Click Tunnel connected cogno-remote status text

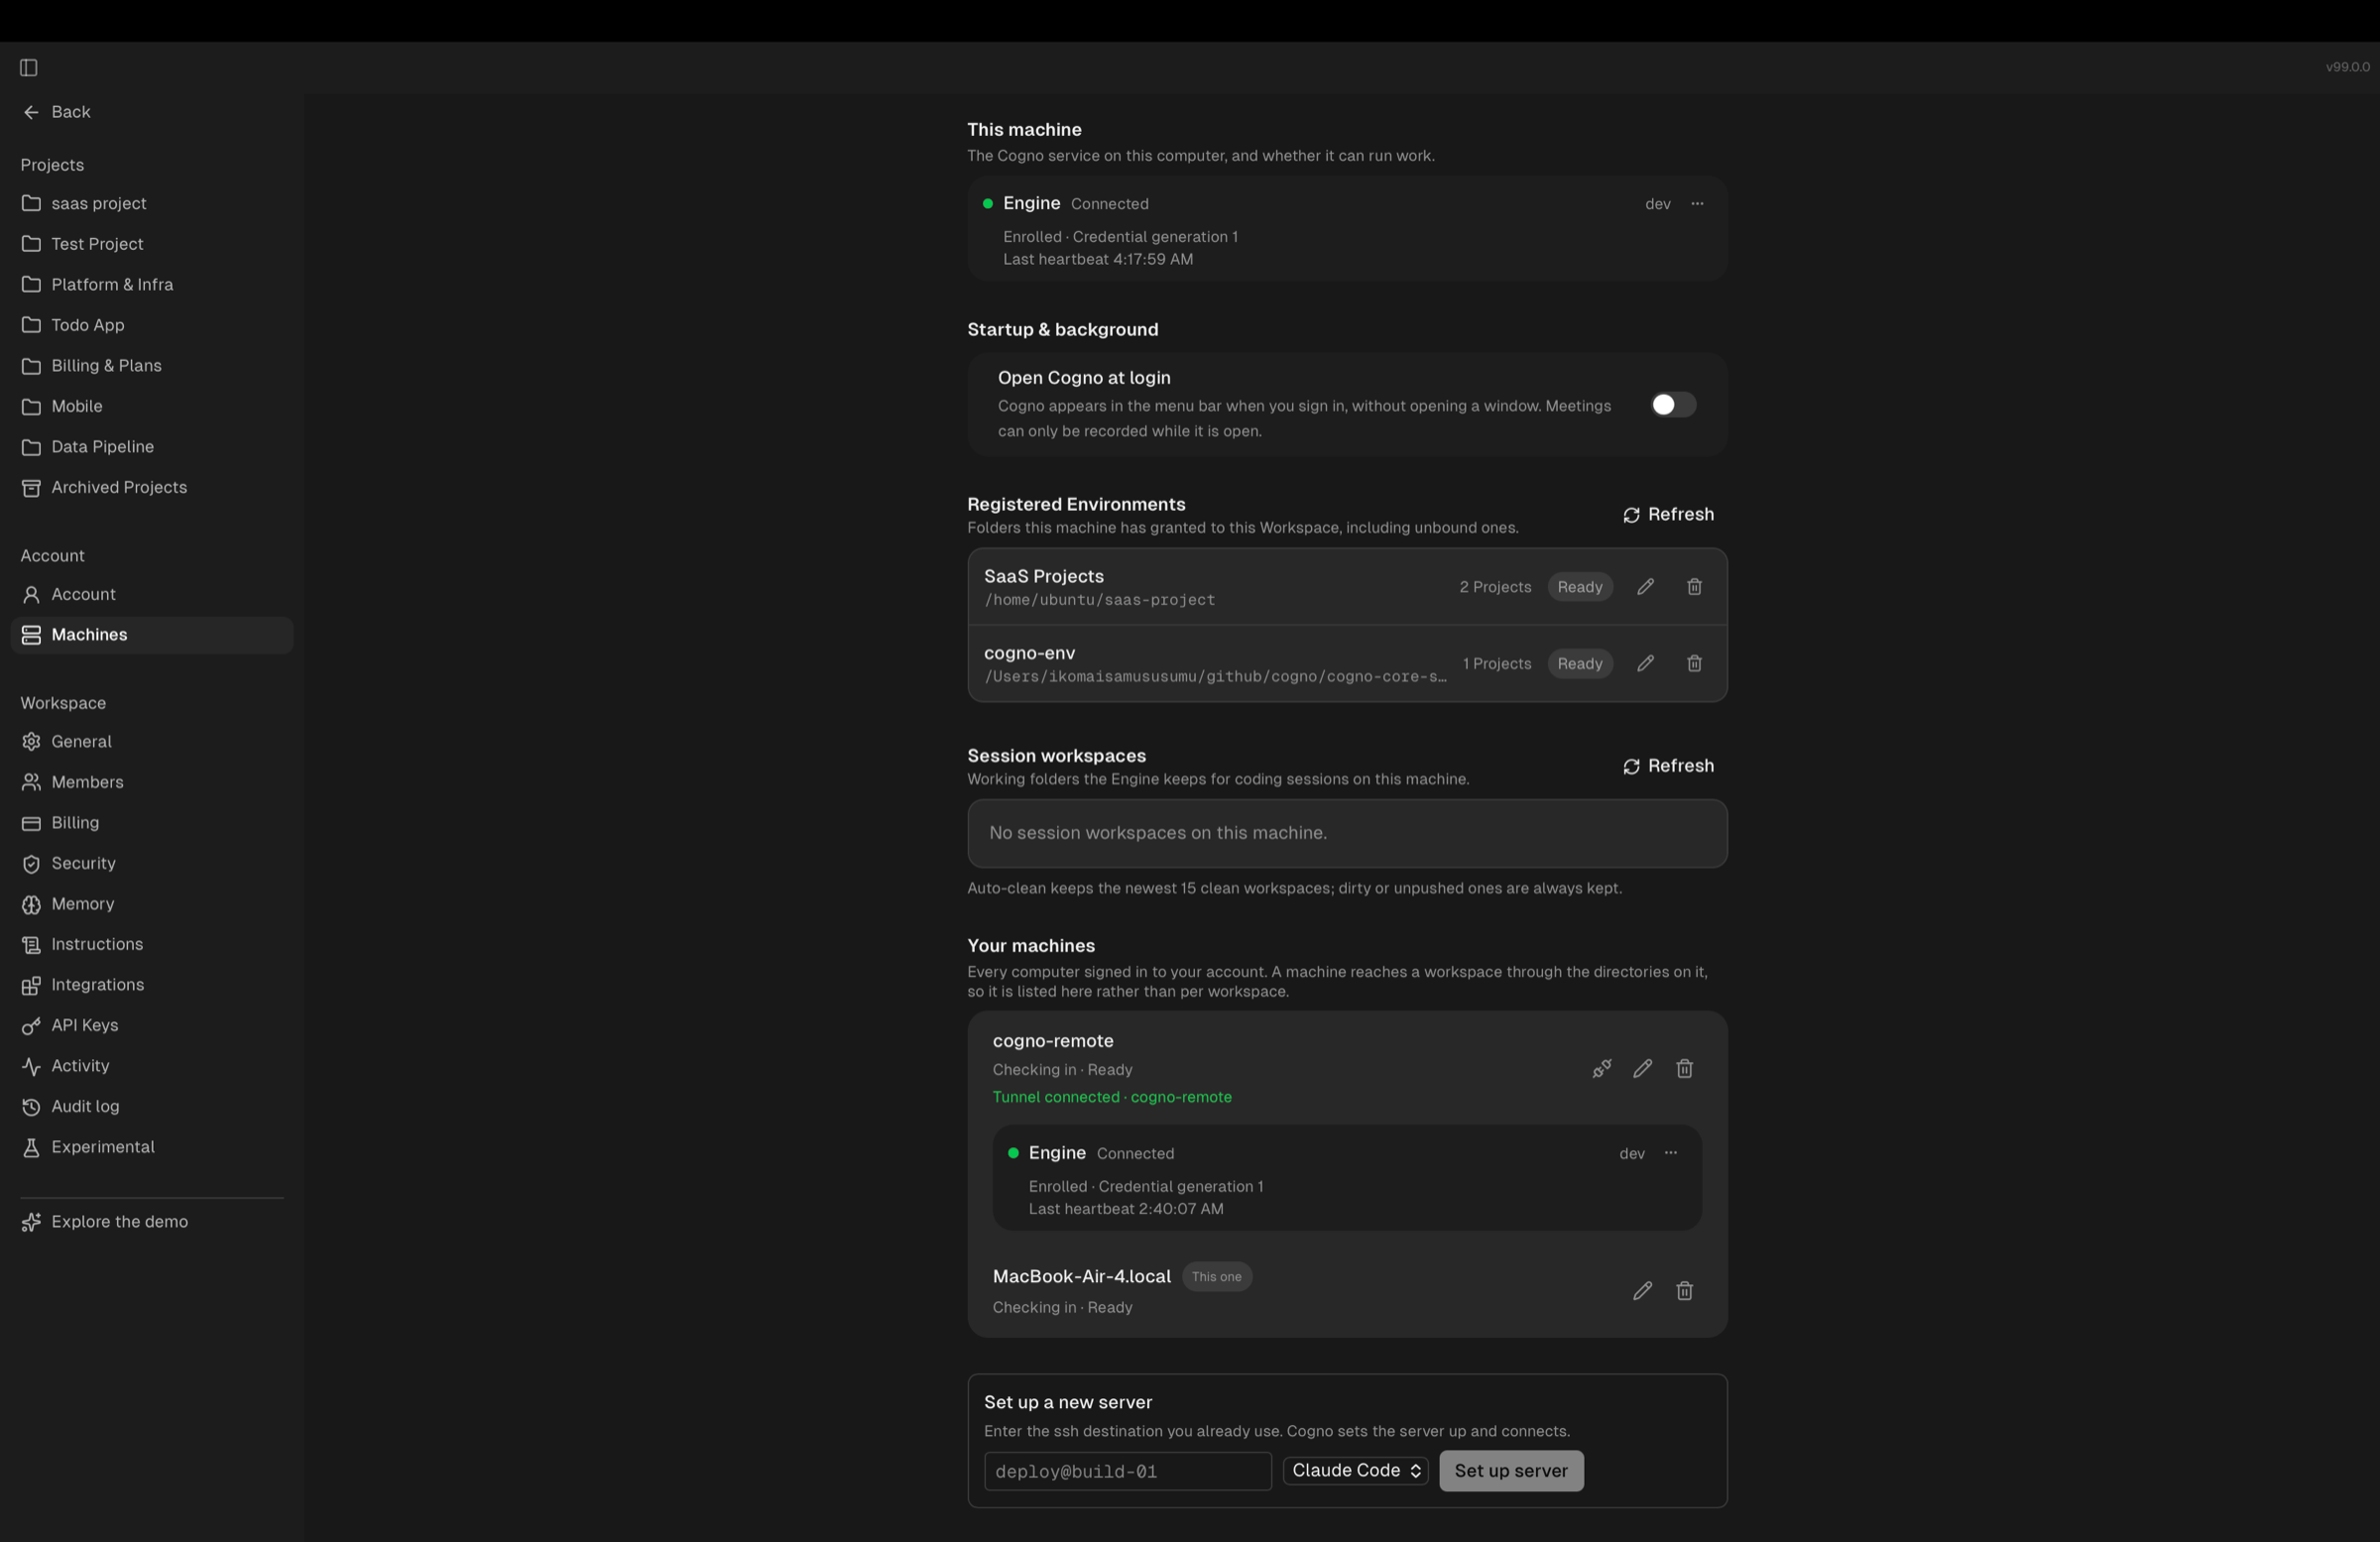(1112, 1097)
